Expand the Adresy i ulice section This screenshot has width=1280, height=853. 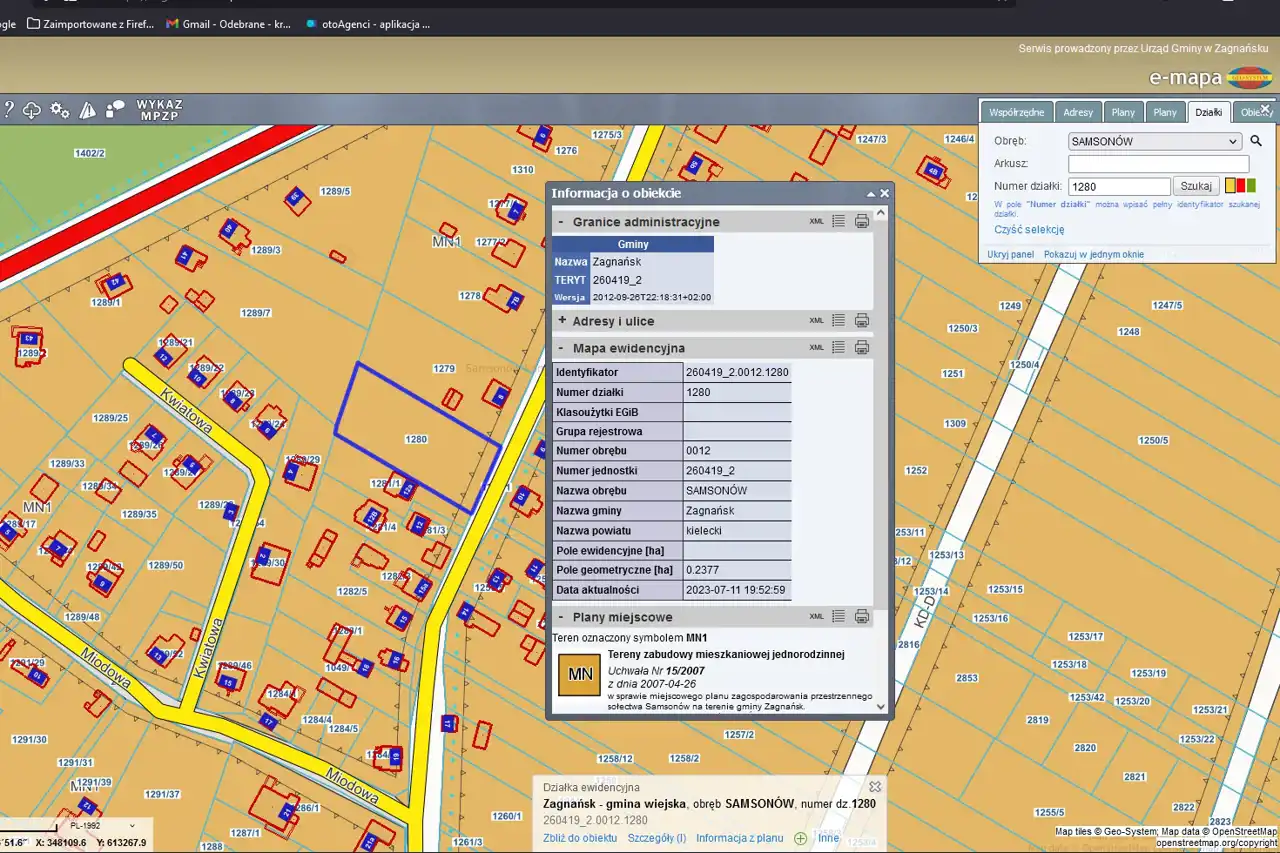[562, 321]
